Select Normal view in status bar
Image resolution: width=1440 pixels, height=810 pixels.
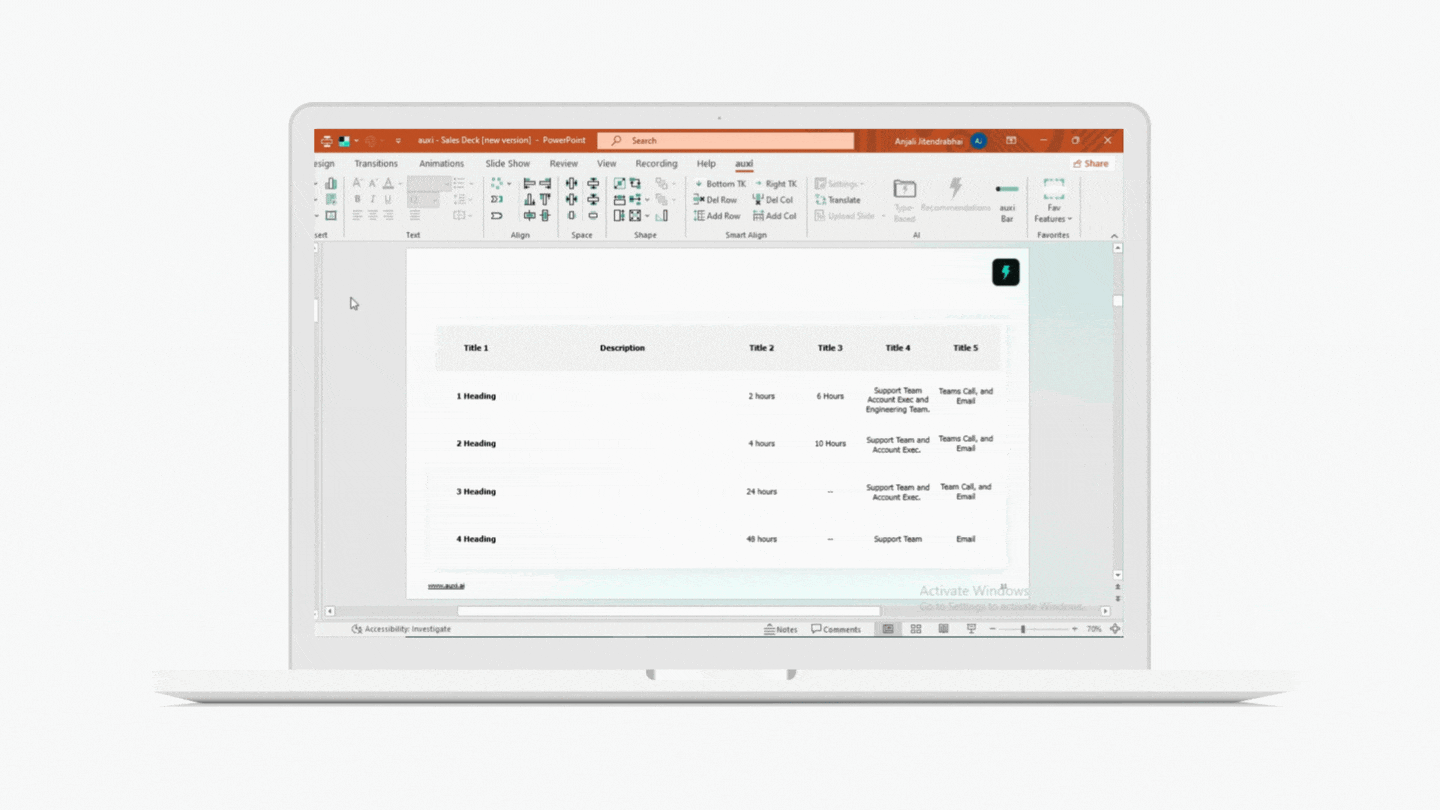(887, 629)
